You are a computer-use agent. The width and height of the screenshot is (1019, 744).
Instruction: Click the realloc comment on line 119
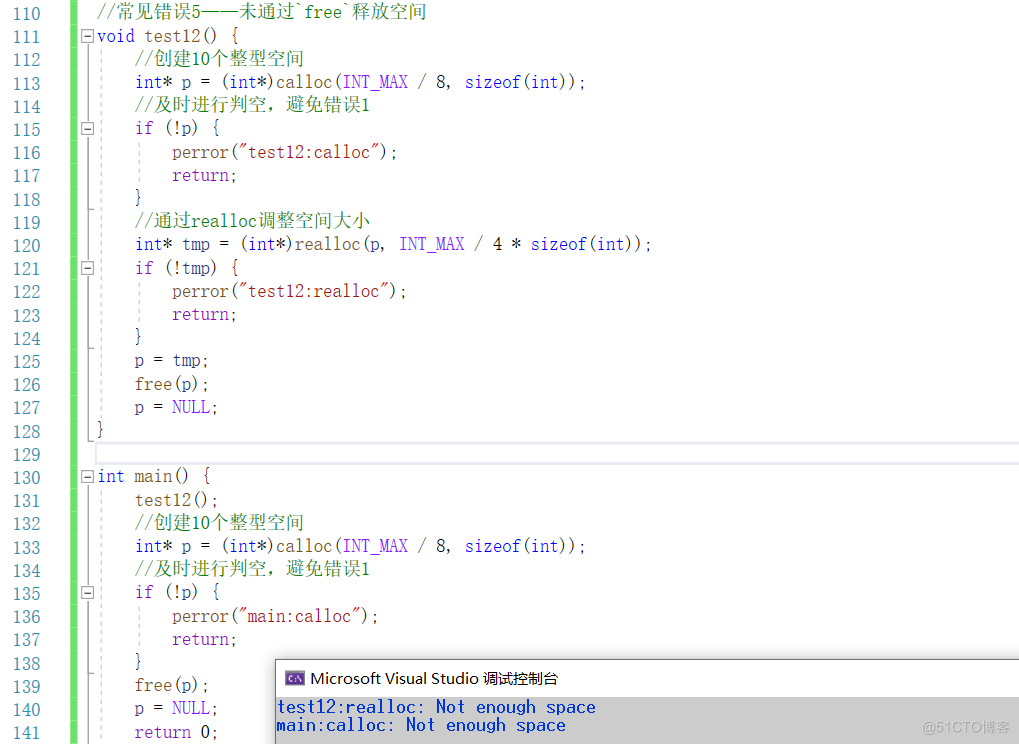tap(252, 221)
